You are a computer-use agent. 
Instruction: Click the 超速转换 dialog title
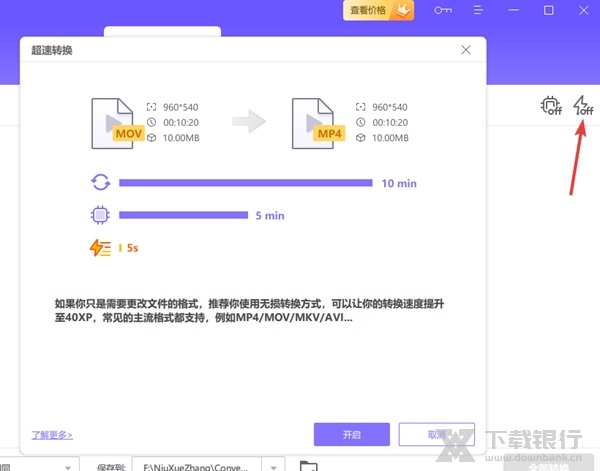[x=52, y=50]
